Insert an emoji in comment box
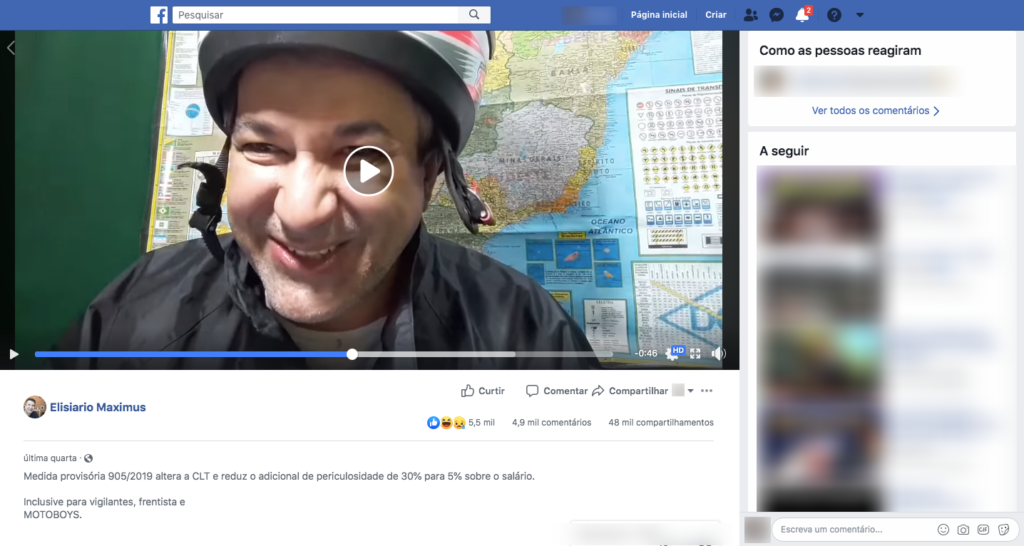Screen dimensions: 1024x546 coord(943,529)
